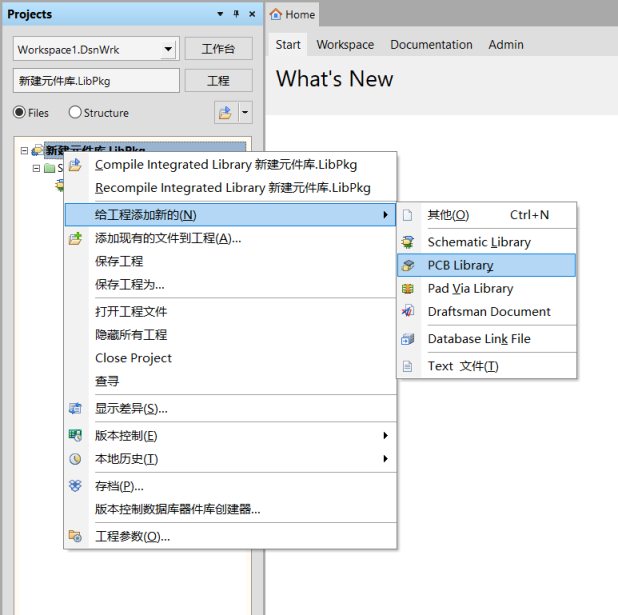The image size is (618, 615).
Task: Open the Projects panel options dropdown arrow
Action: point(220,14)
